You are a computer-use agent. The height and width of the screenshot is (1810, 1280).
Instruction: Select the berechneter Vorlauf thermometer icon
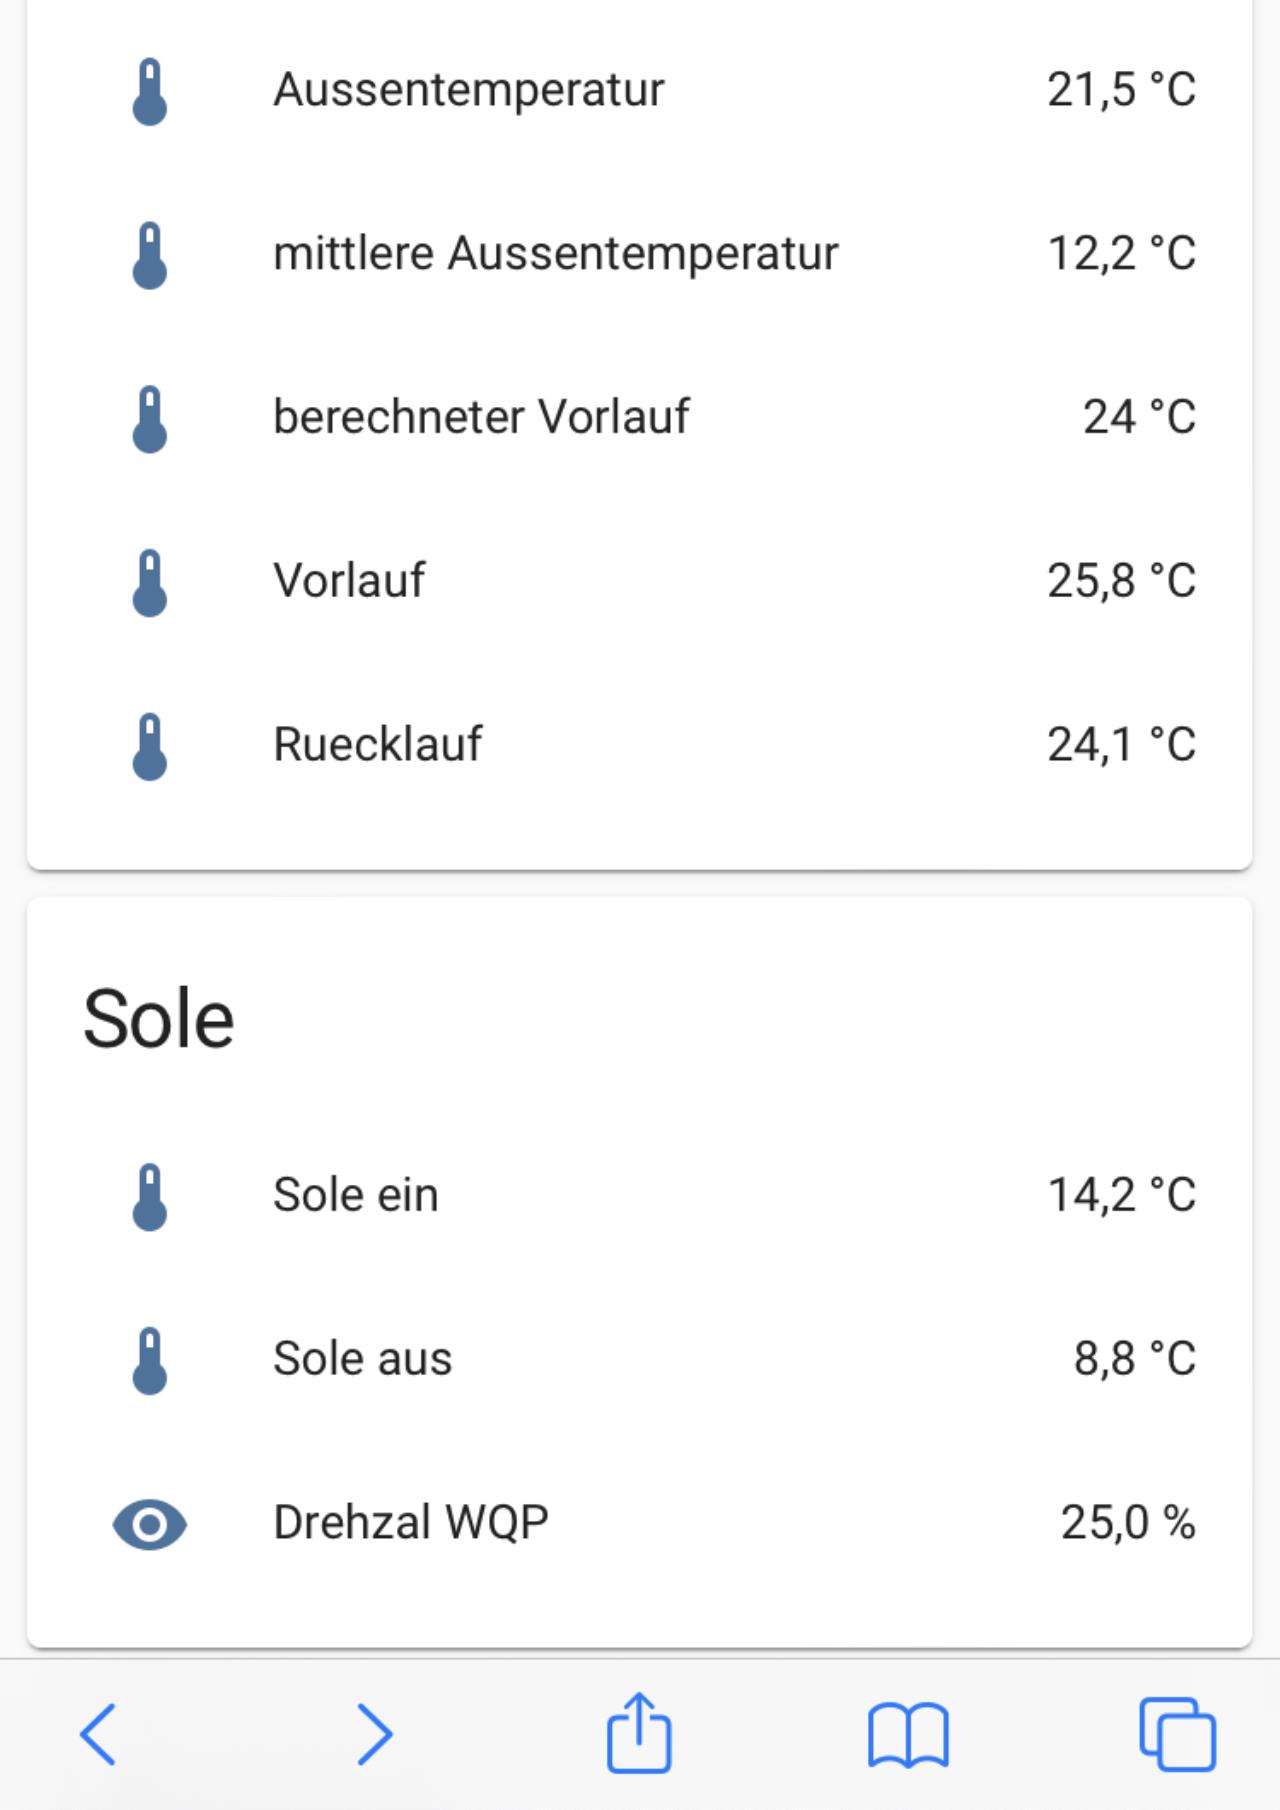pos(150,420)
